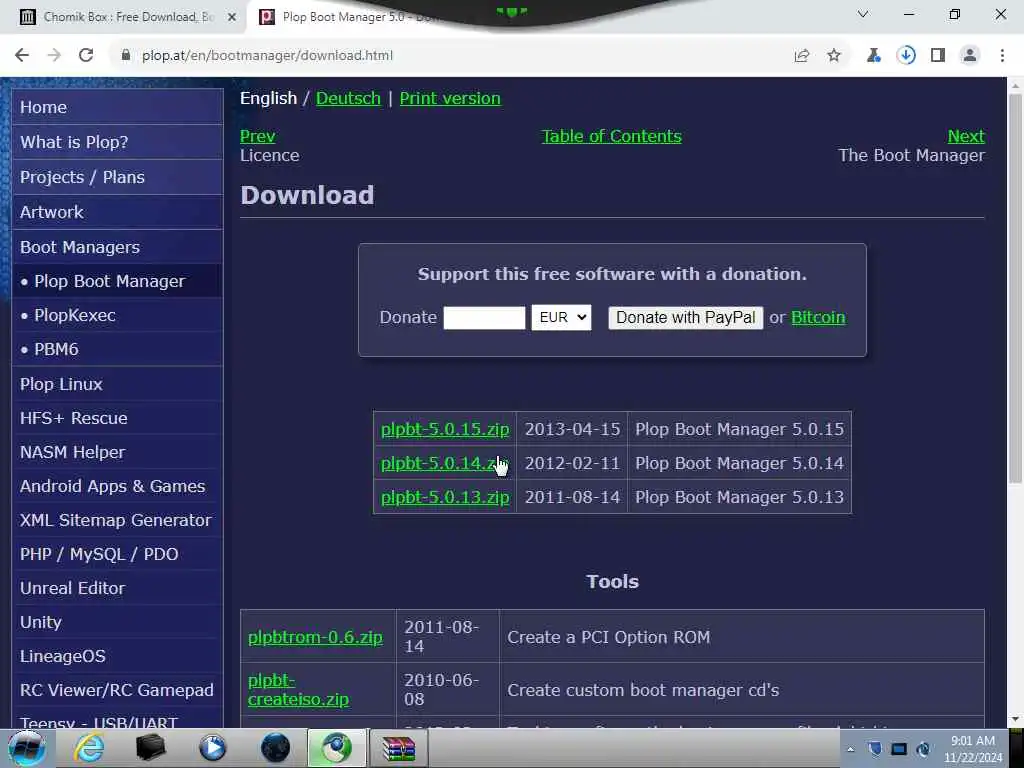This screenshot has height=768, width=1024.
Task: Show hidden tray icons arrow
Action: tap(850, 749)
